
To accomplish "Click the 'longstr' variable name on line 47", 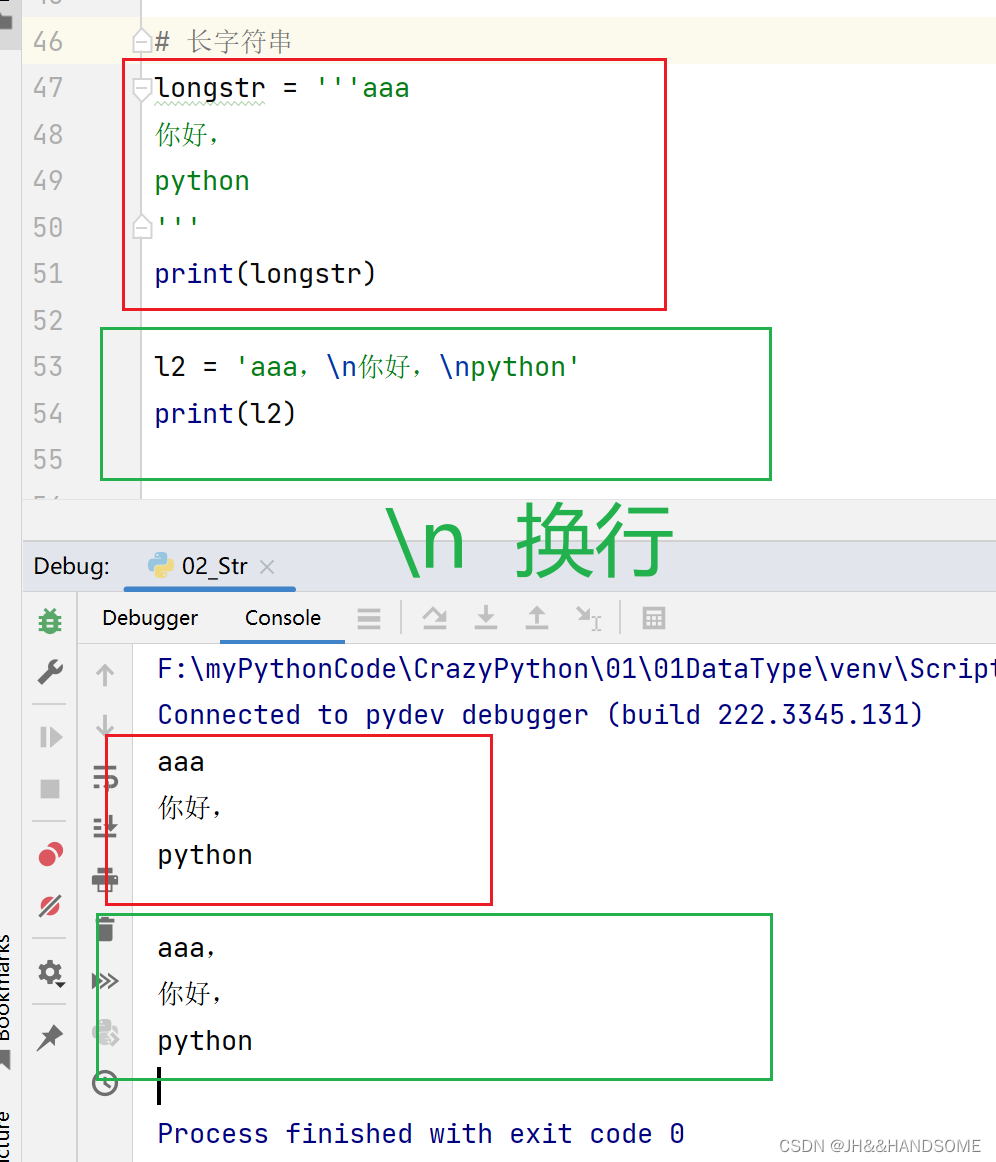I will coord(210,88).
